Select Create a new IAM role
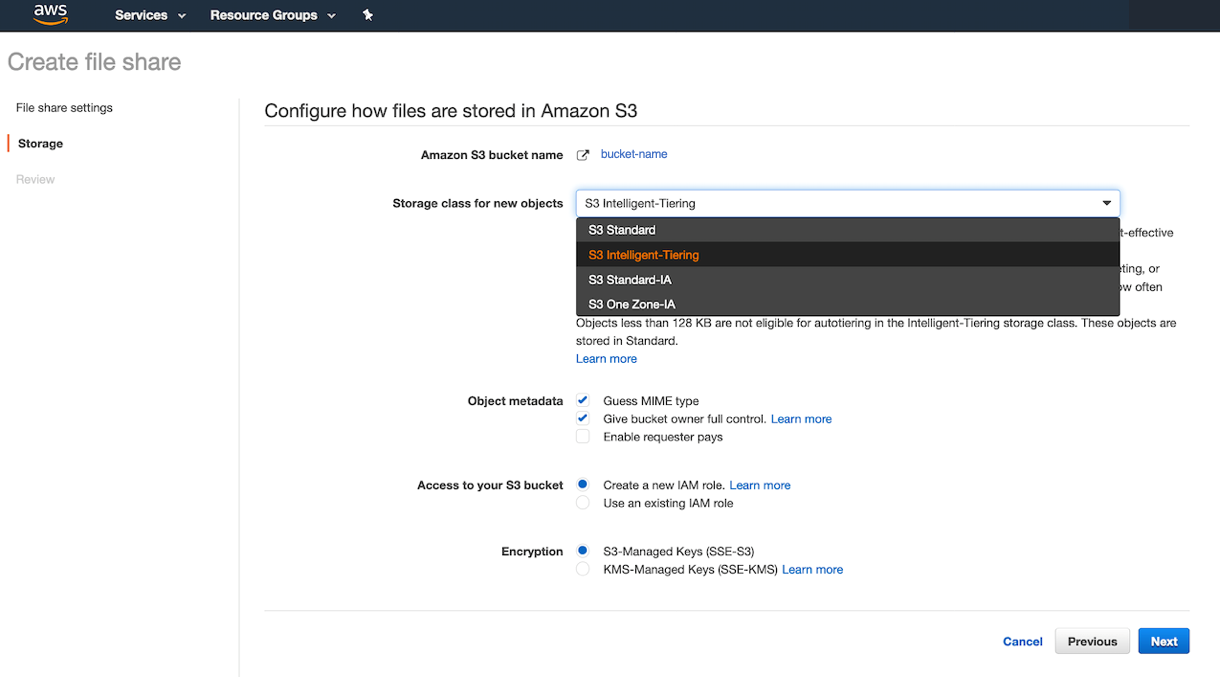Viewport: 1222px width, 685px height. [583, 484]
